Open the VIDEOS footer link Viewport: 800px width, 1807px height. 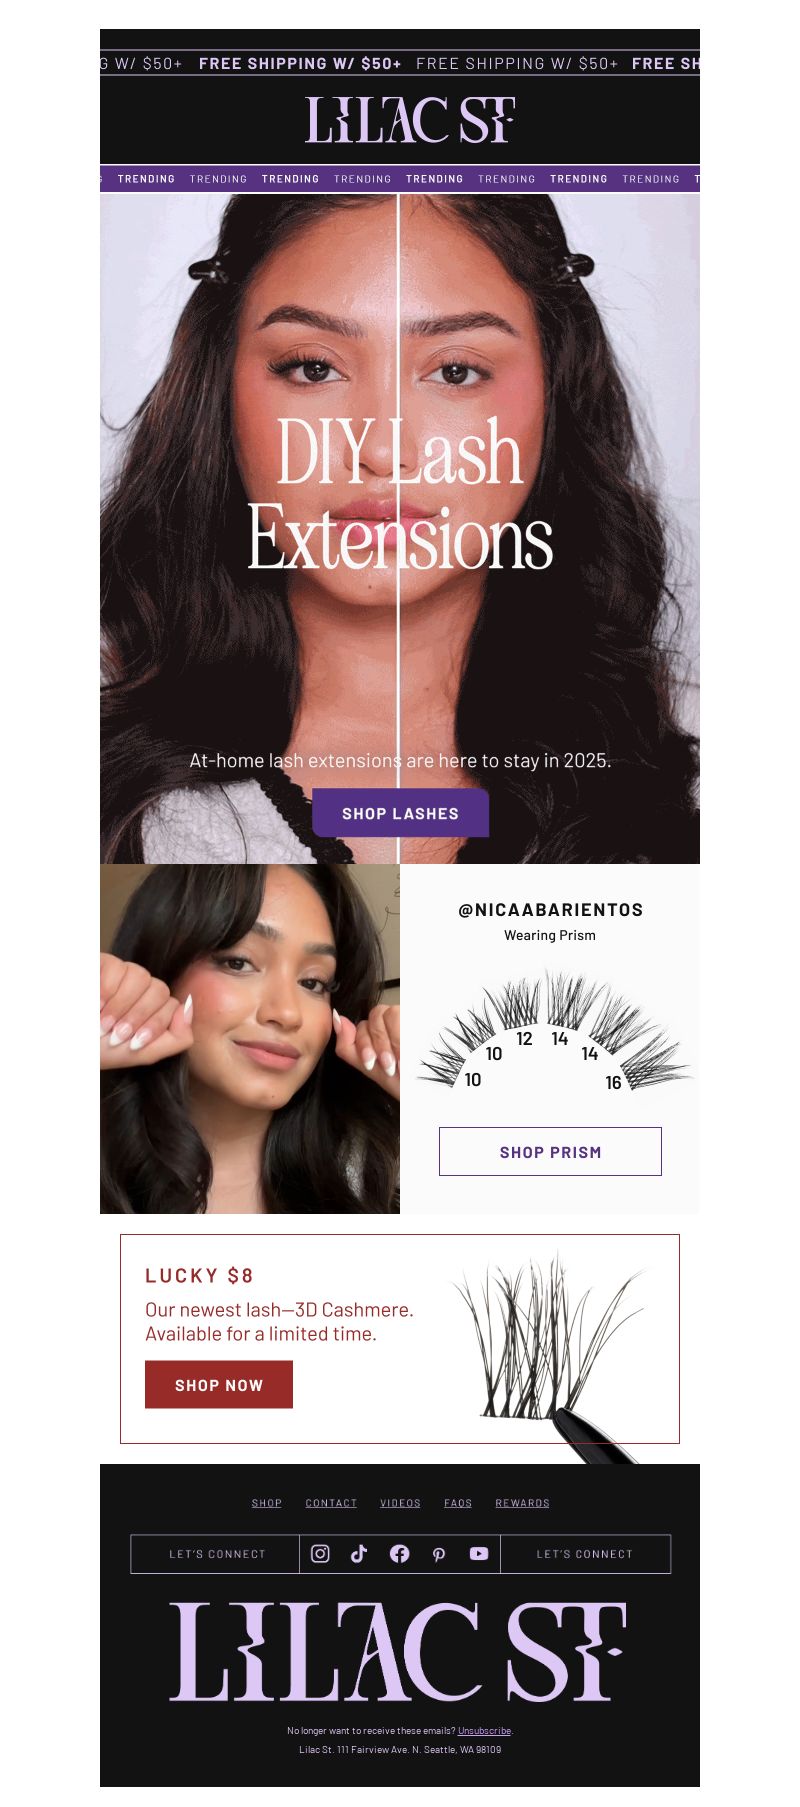[400, 1503]
